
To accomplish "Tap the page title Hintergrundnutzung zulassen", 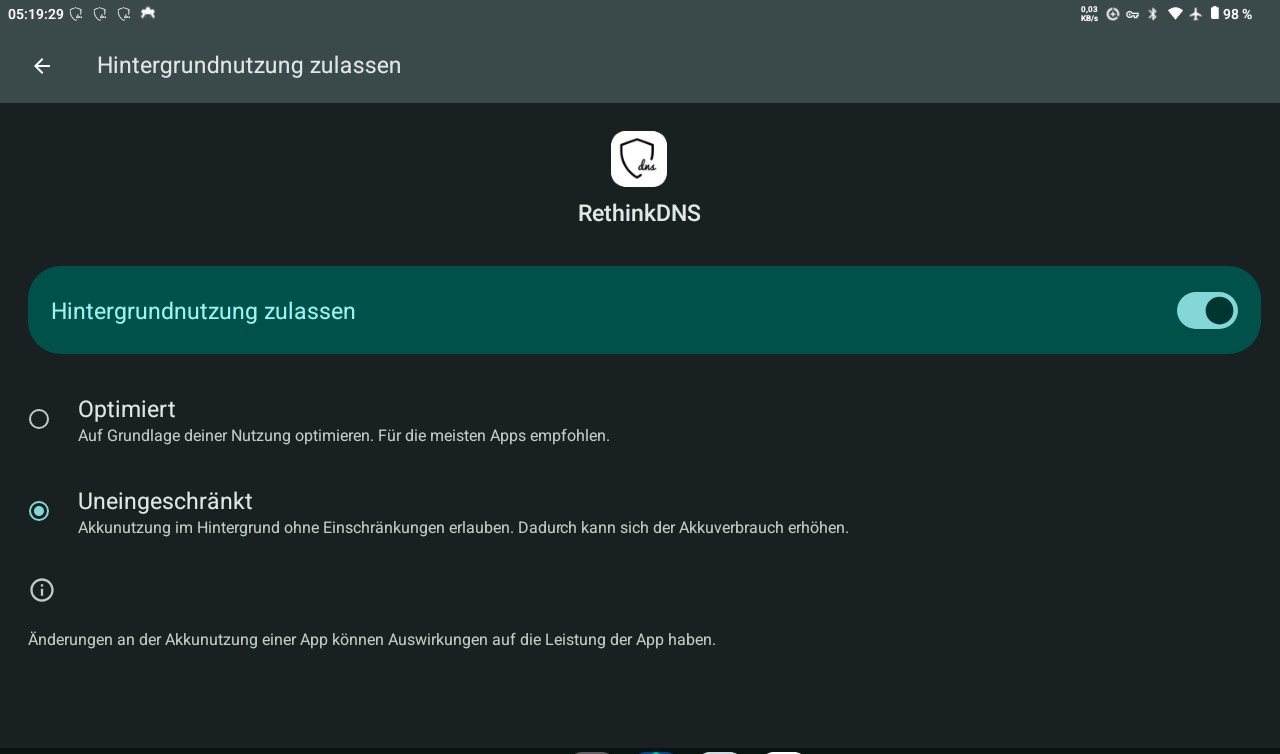I will [x=249, y=65].
